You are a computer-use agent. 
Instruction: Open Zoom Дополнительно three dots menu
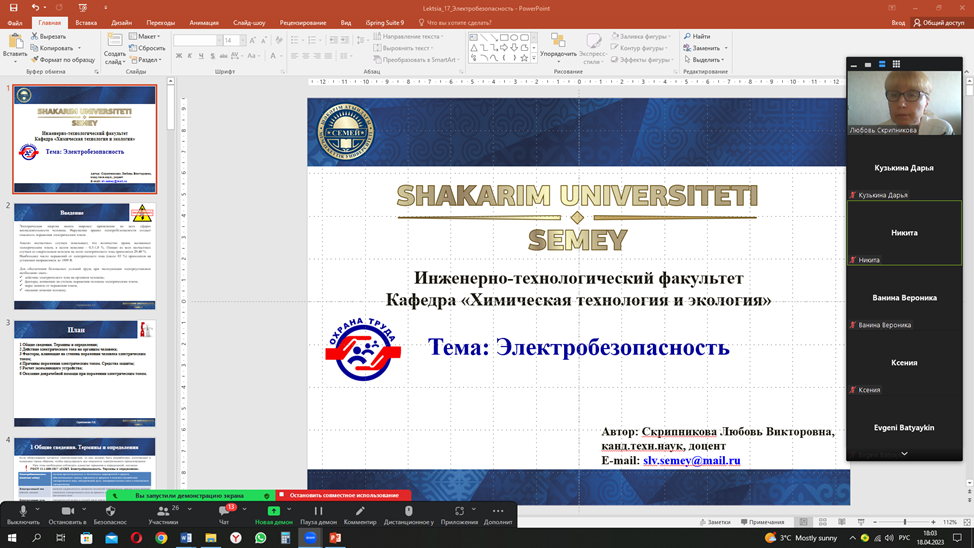tap(498, 514)
